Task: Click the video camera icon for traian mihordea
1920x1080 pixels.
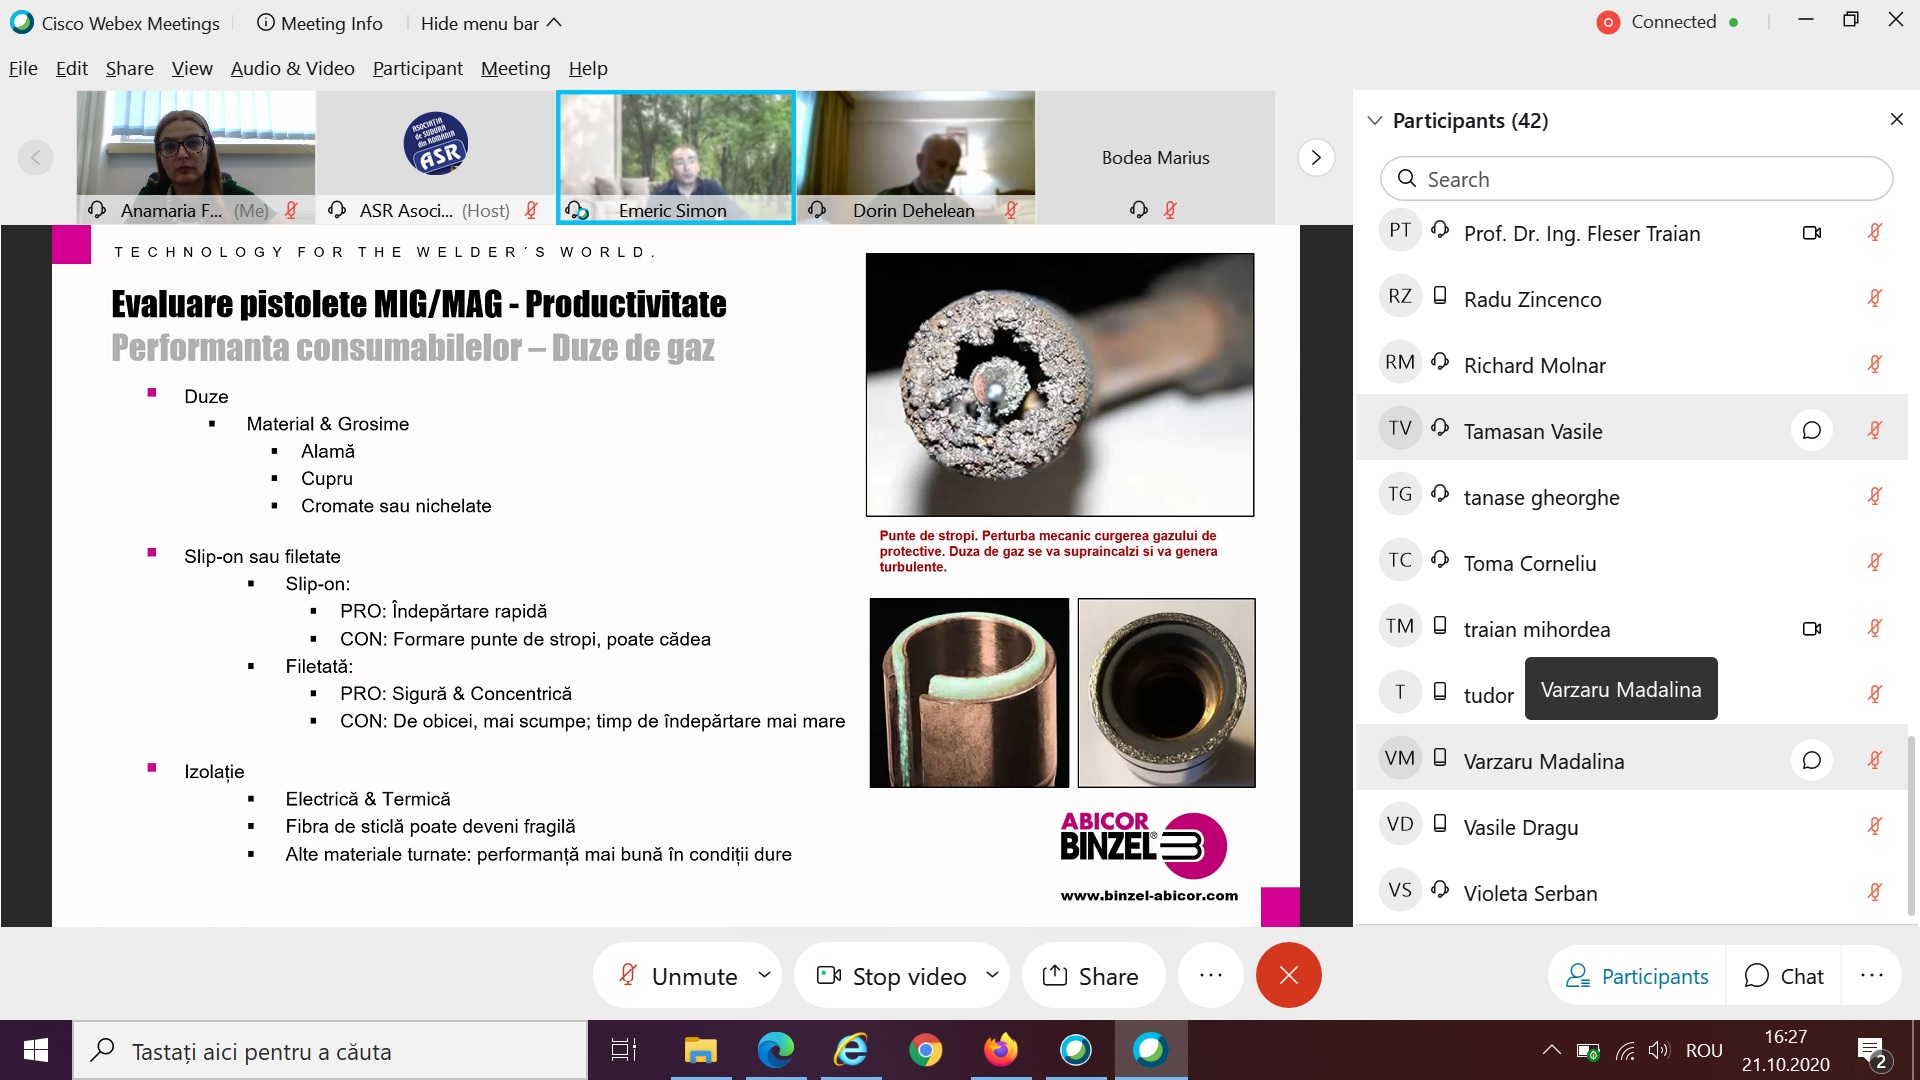Action: 1811,628
